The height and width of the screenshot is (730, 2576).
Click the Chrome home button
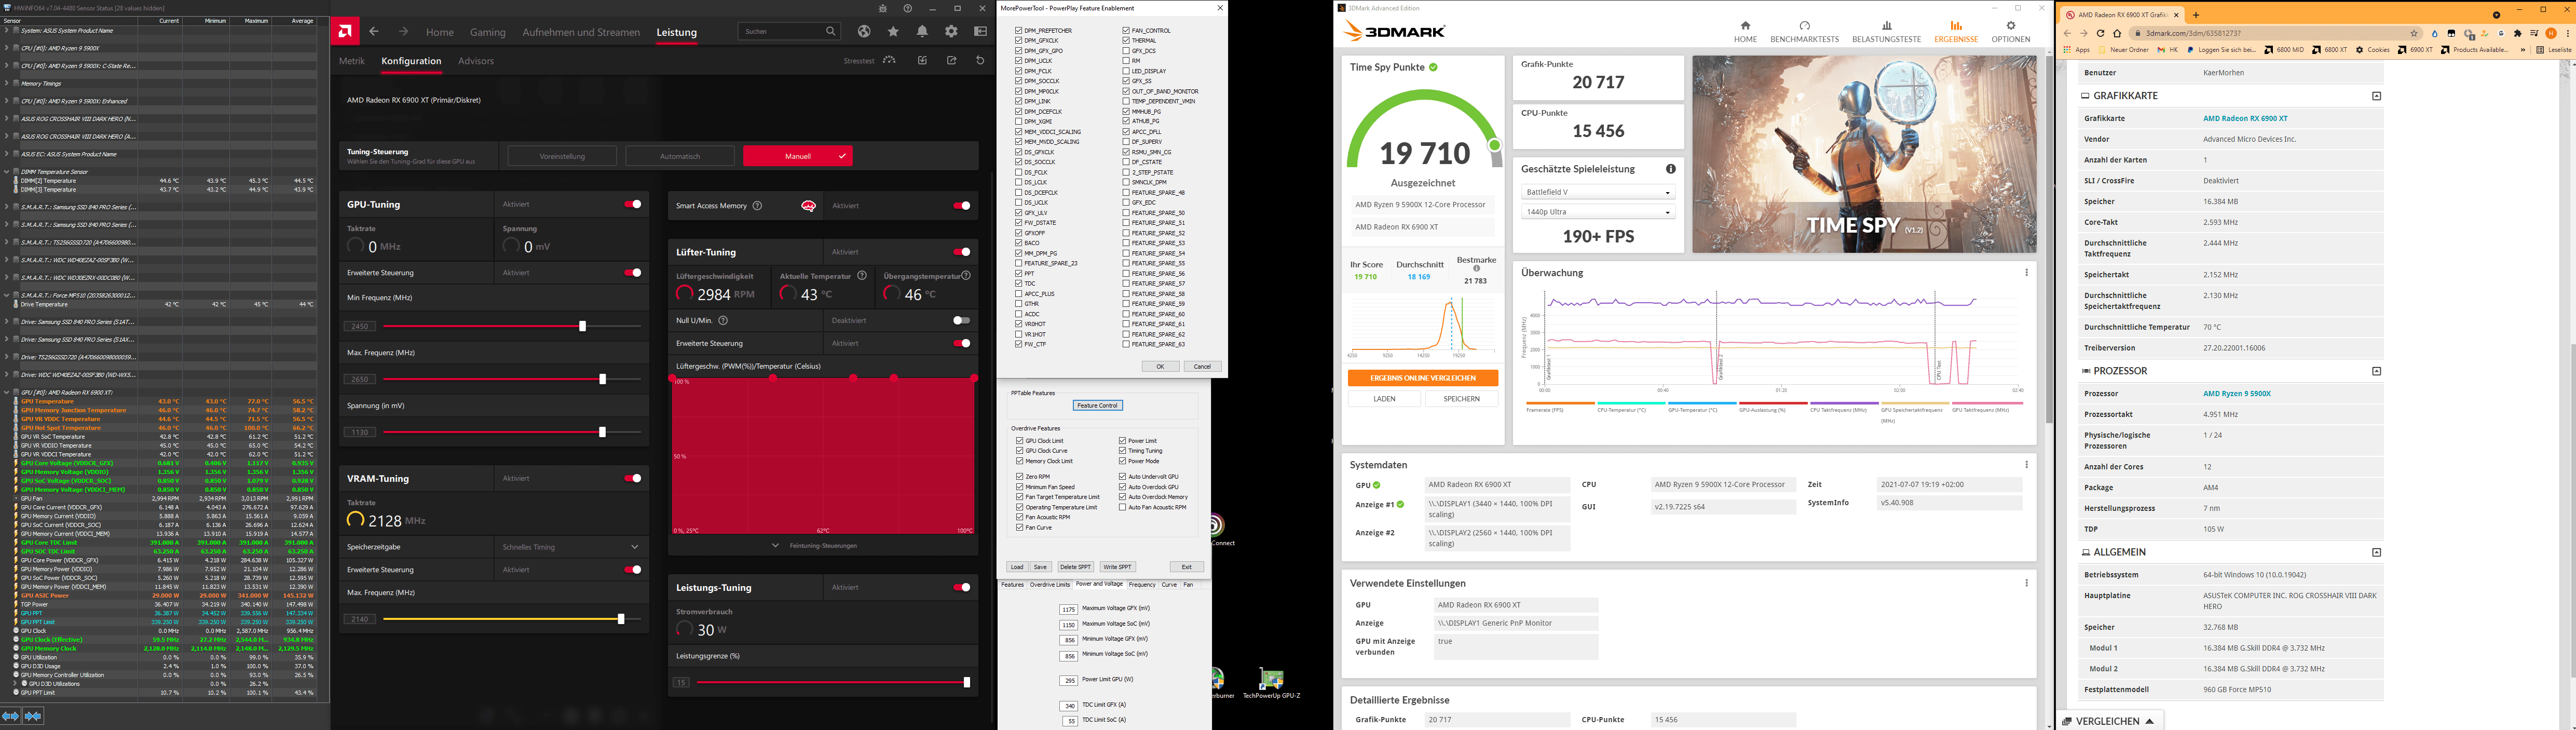(2117, 33)
